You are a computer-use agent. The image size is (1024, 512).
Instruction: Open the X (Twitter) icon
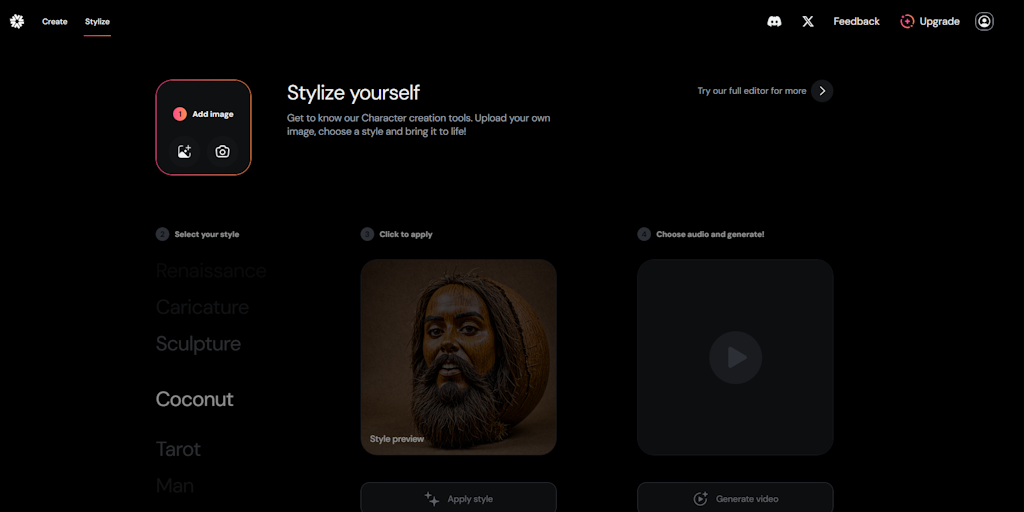click(808, 21)
